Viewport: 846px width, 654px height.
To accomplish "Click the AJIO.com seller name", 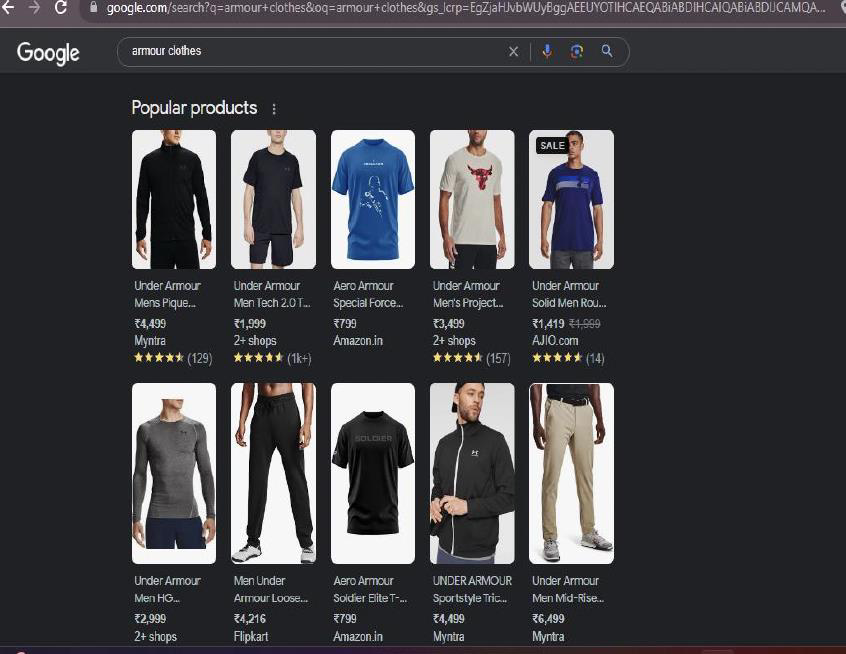I will (555, 341).
